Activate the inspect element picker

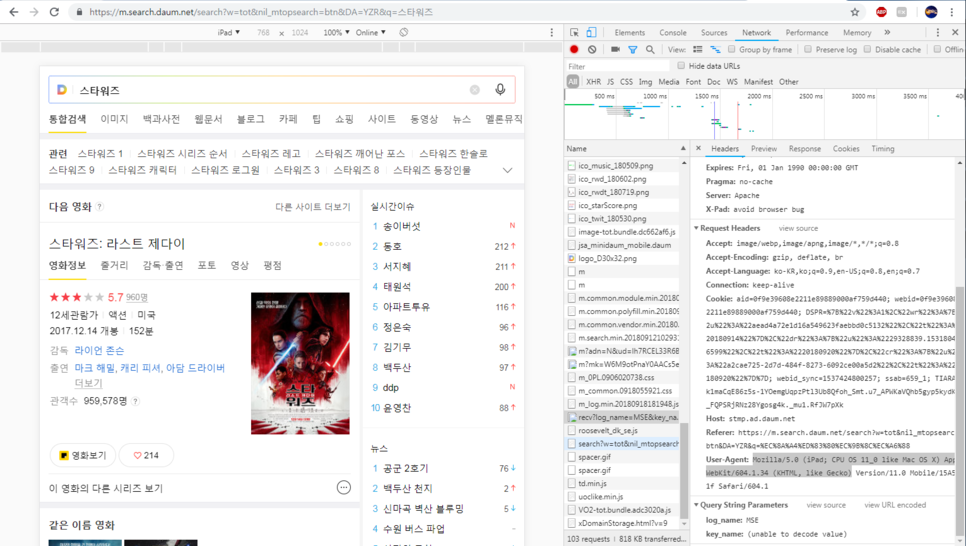click(574, 32)
